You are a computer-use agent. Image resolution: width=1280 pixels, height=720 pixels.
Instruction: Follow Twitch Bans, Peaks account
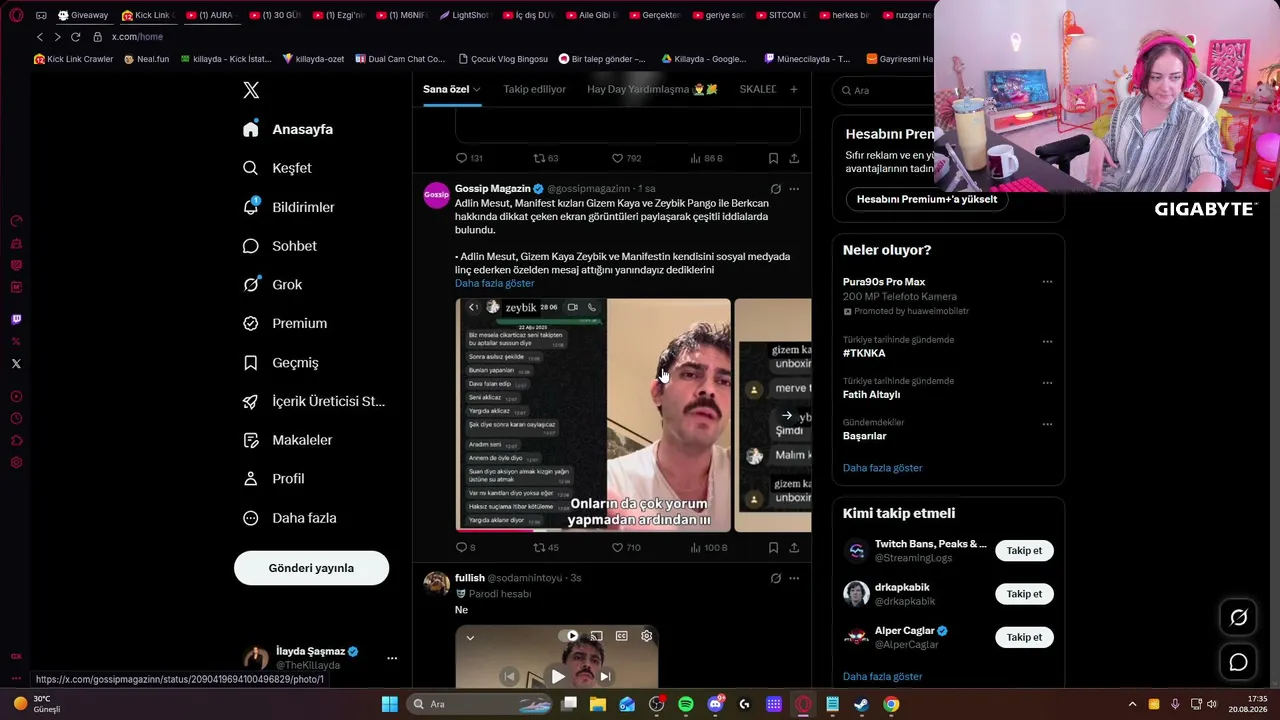pos(1024,551)
